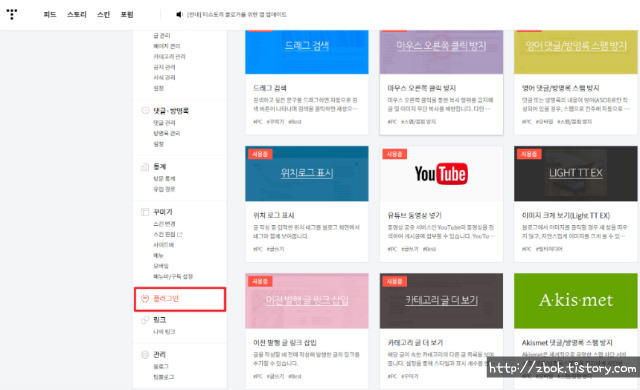This screenshot has width=640, height=390.
Task: Click the gear 관리 icon
Action: 145,355
